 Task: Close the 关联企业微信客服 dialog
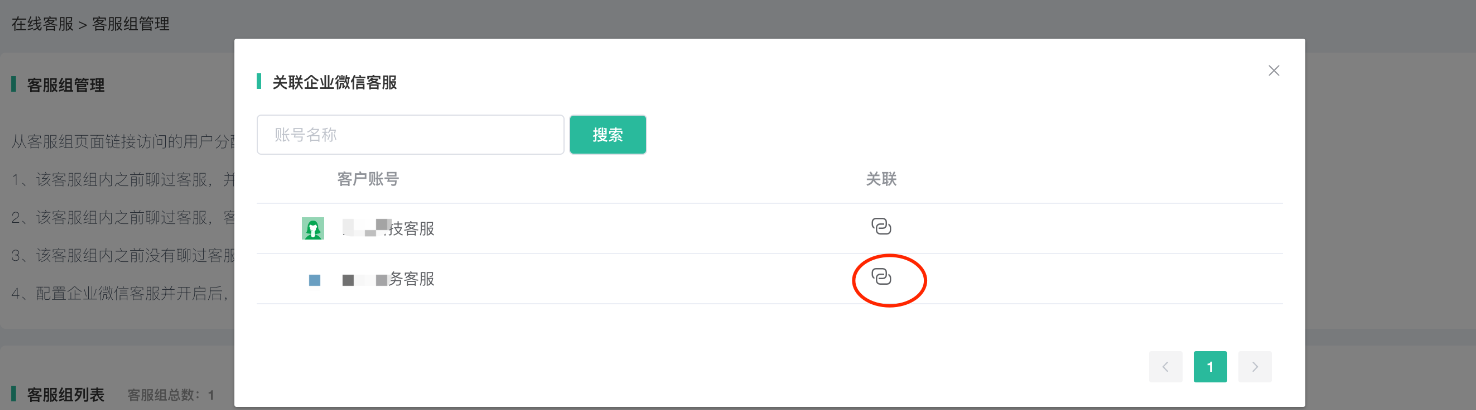pyautogui.click(x=1273, y=71)
